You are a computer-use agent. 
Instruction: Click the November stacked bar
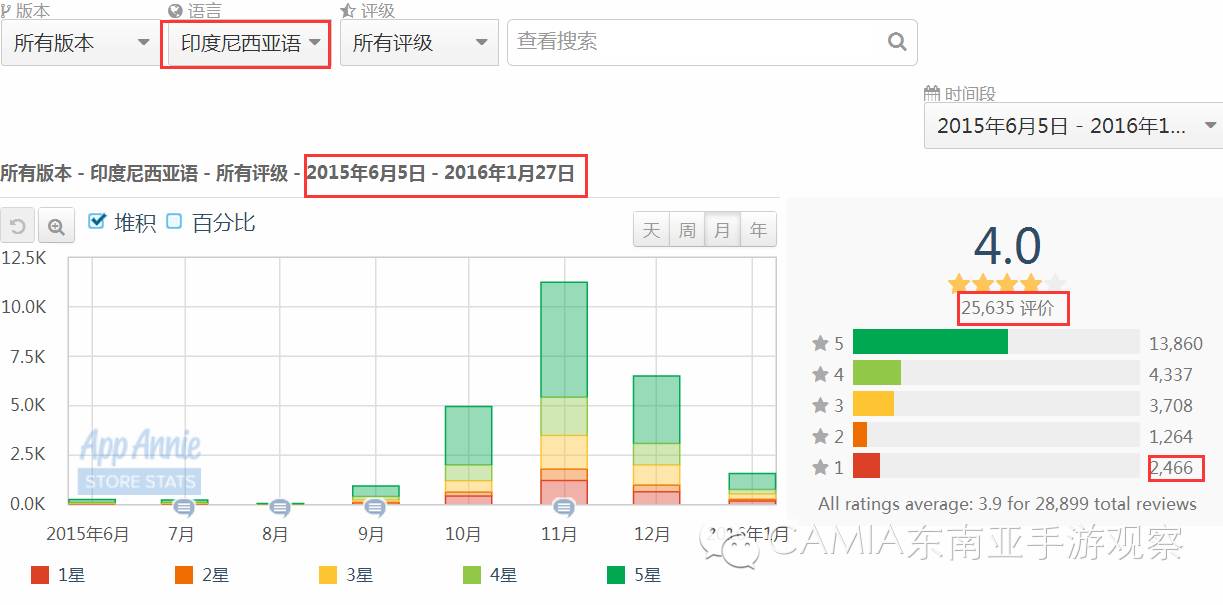coord(564,393)
